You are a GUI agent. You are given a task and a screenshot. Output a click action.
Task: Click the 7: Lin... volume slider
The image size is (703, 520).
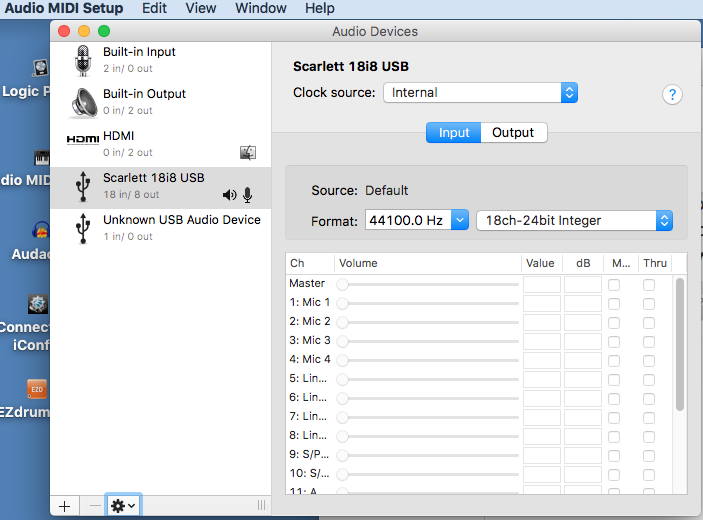tap(428, 417)
